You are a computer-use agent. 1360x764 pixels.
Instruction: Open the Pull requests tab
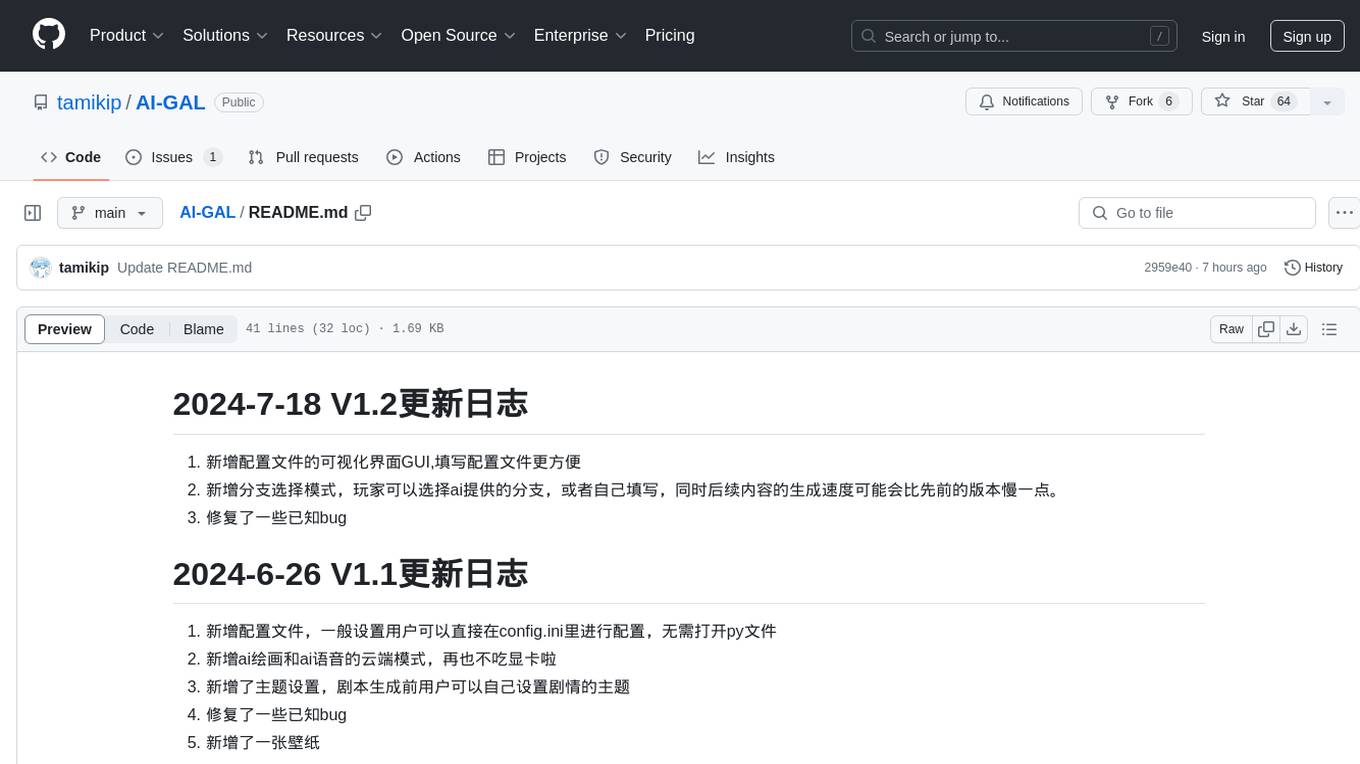click(x=303, y=157)
